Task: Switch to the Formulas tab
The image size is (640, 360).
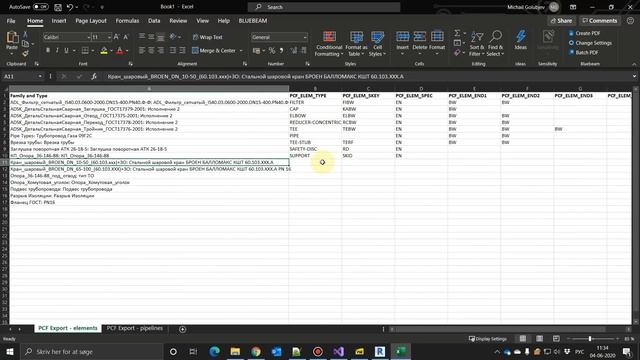Action: [x=127, y=21]
